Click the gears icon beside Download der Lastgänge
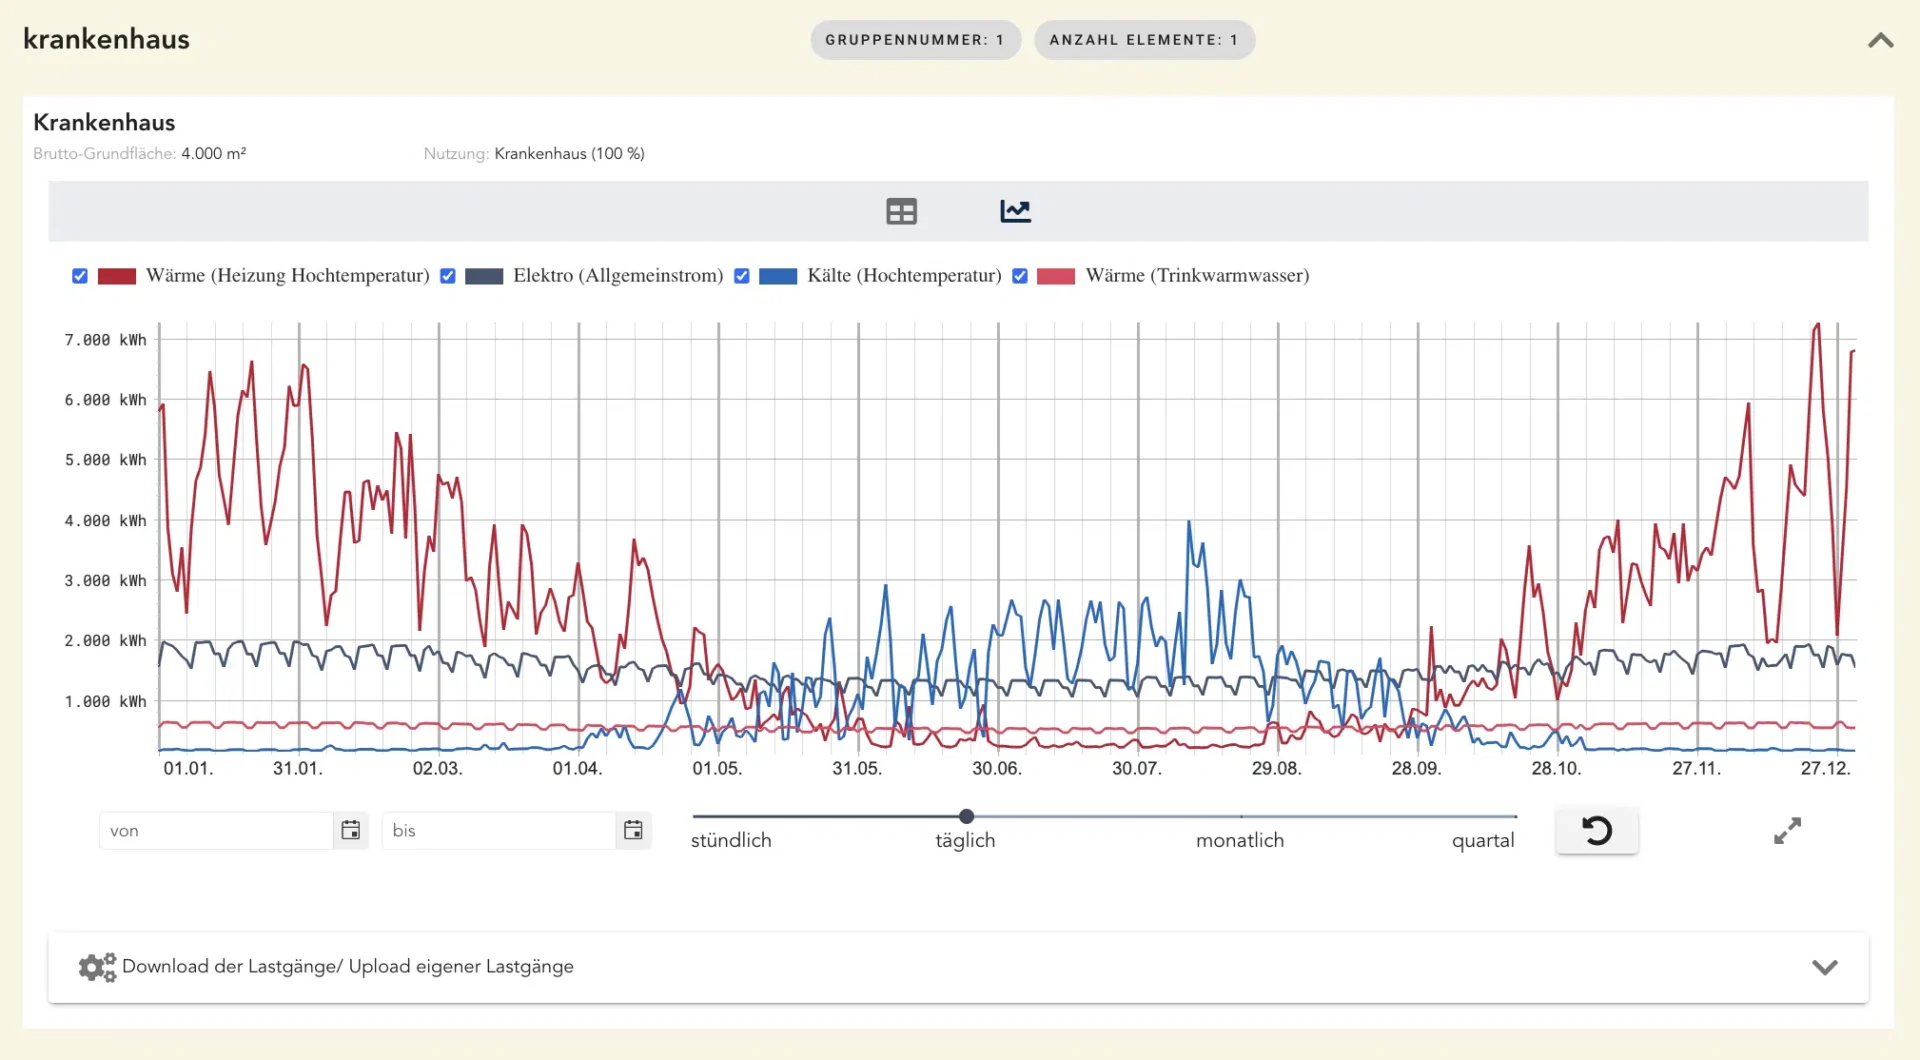 [97, 967]
